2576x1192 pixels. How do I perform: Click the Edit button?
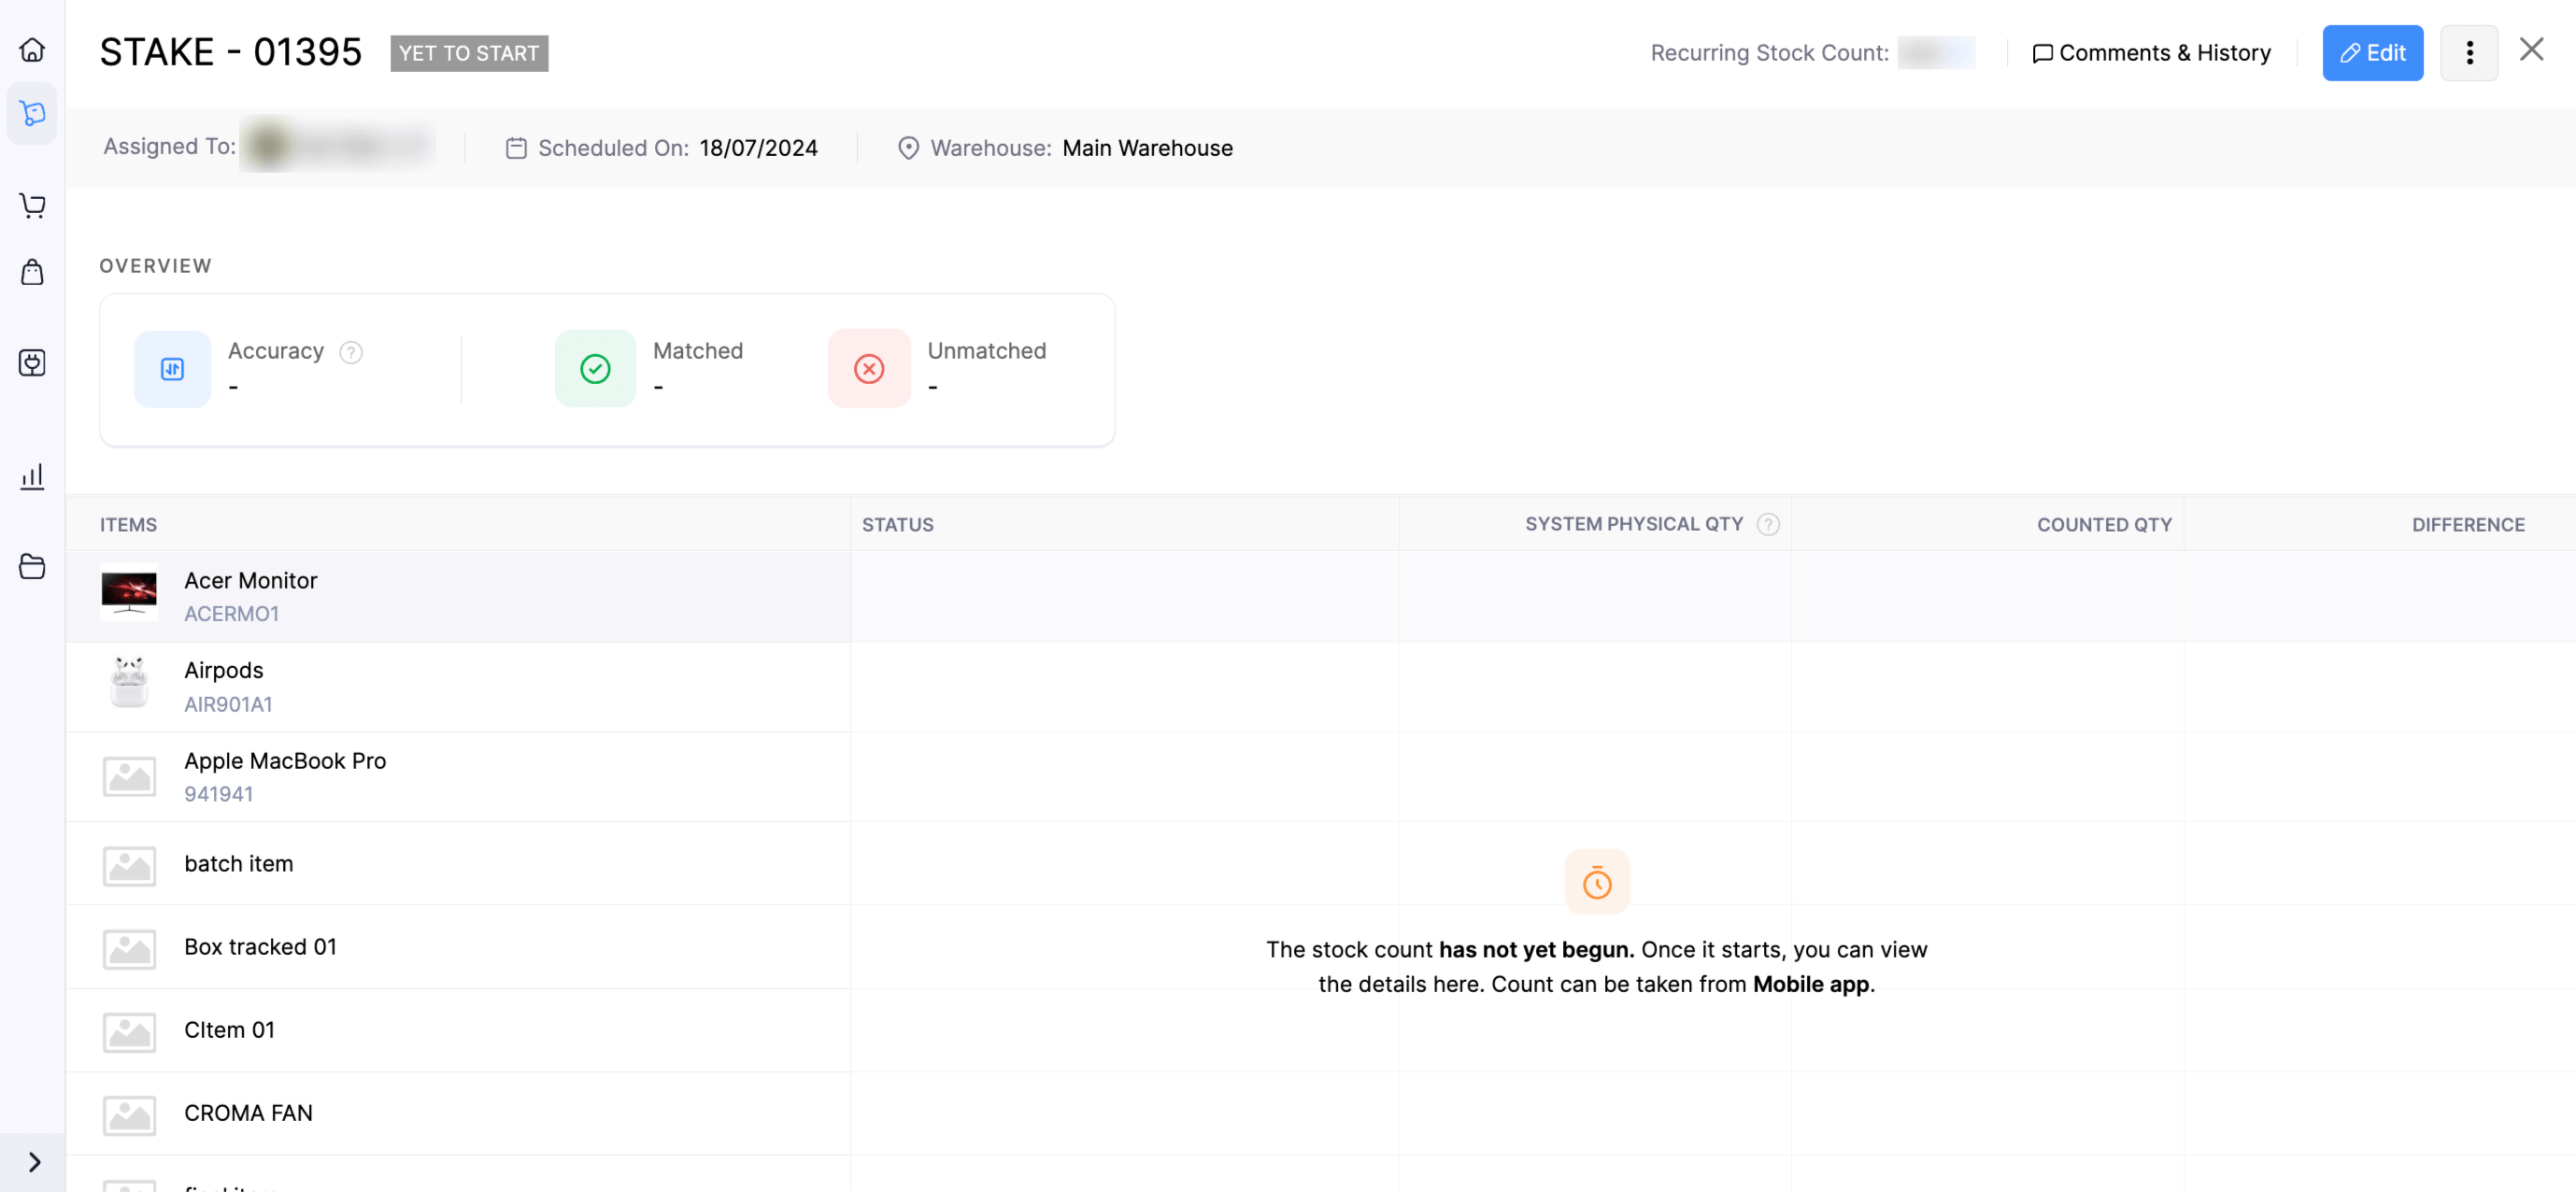click(2372, 50)
